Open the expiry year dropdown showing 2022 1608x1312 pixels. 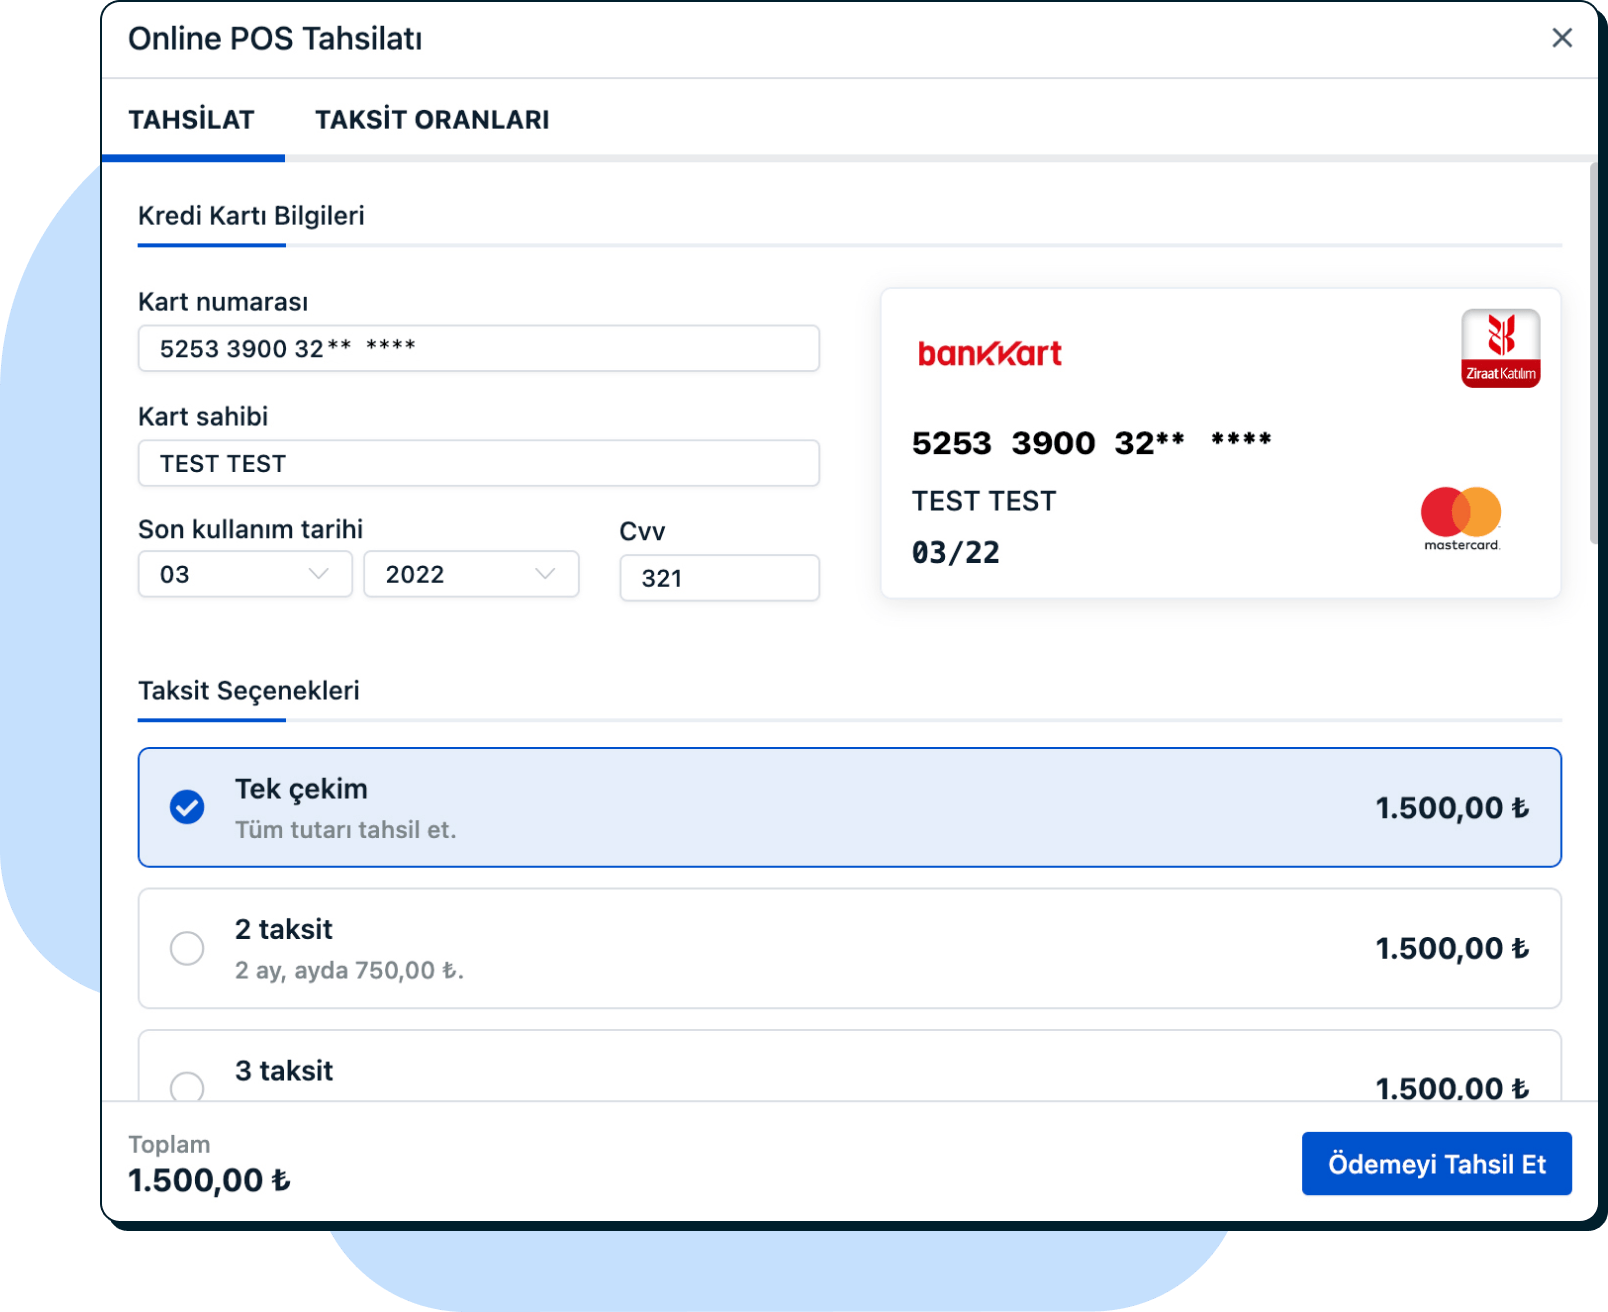471,574
